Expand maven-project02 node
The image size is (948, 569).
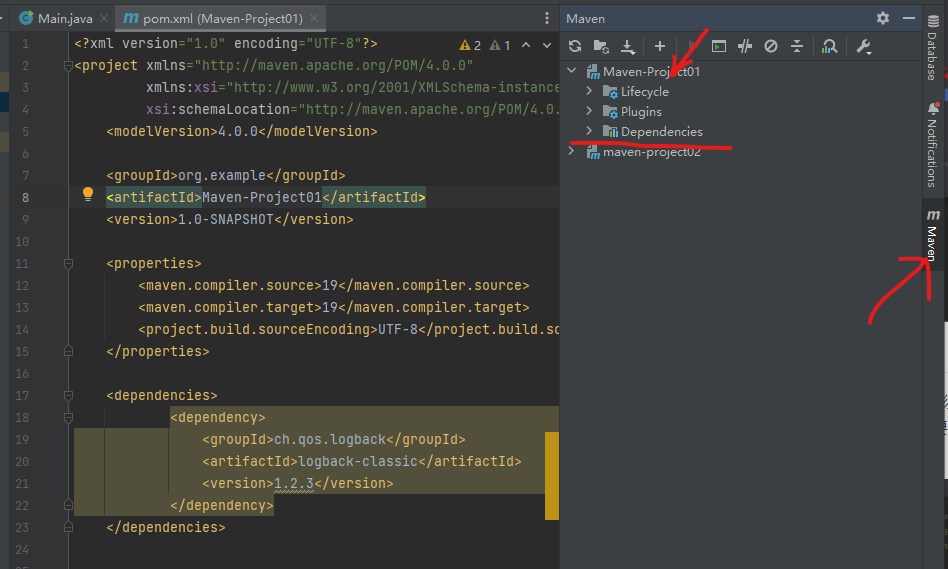(572, 151)
